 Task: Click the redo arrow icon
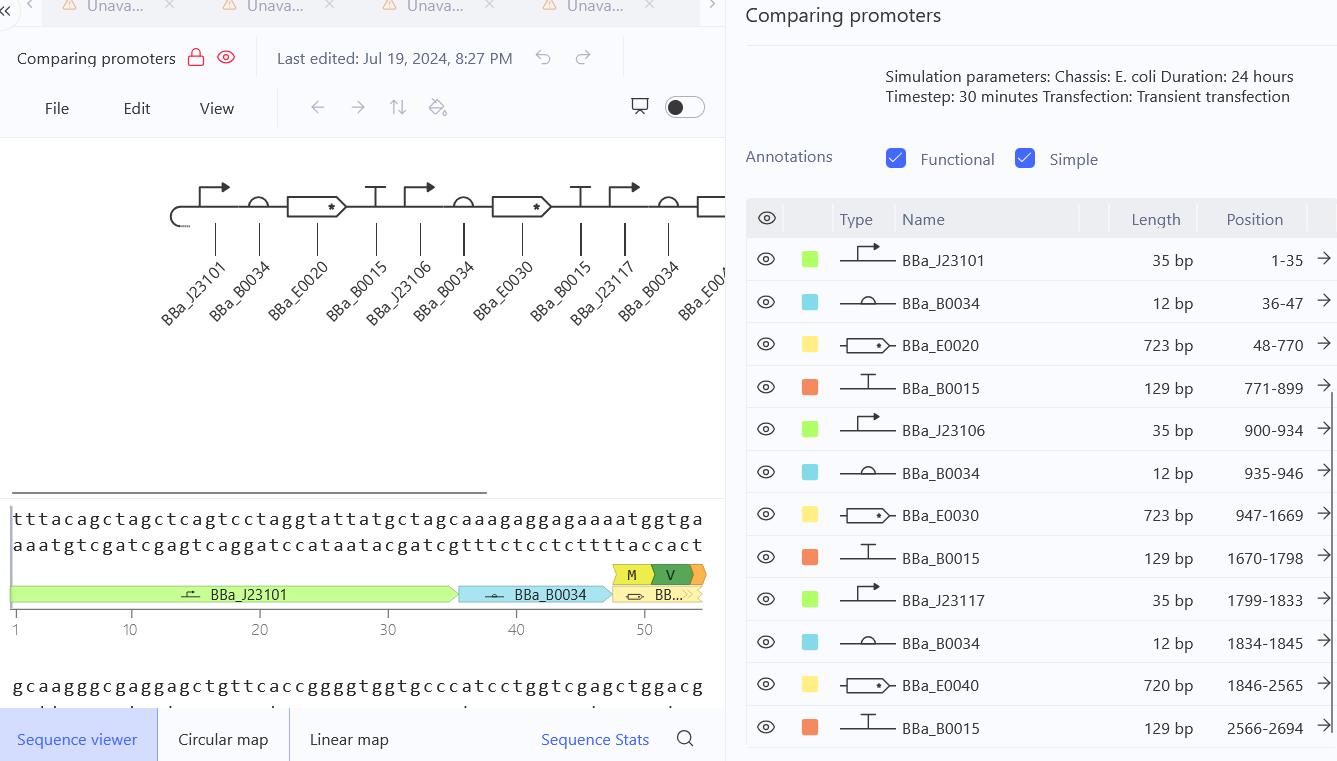[583, 58]
